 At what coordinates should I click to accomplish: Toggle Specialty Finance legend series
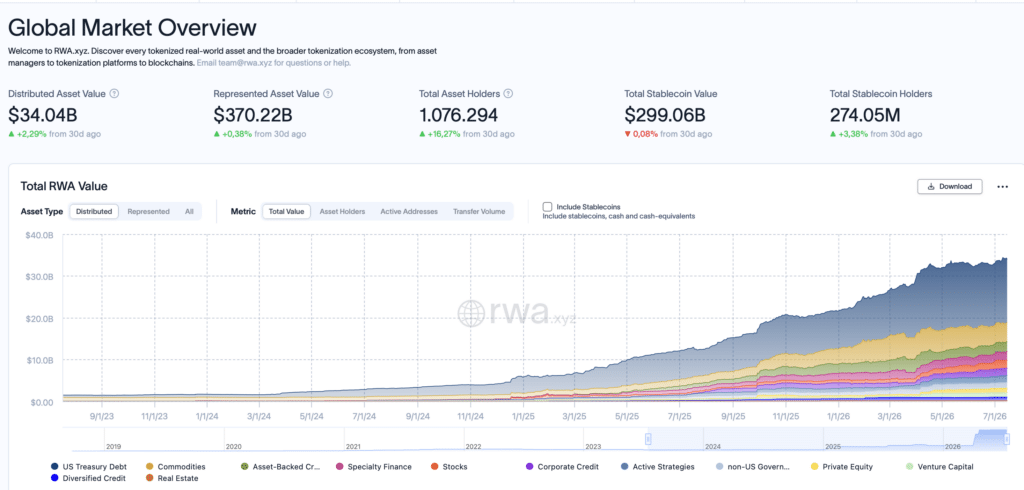point(374,466)
